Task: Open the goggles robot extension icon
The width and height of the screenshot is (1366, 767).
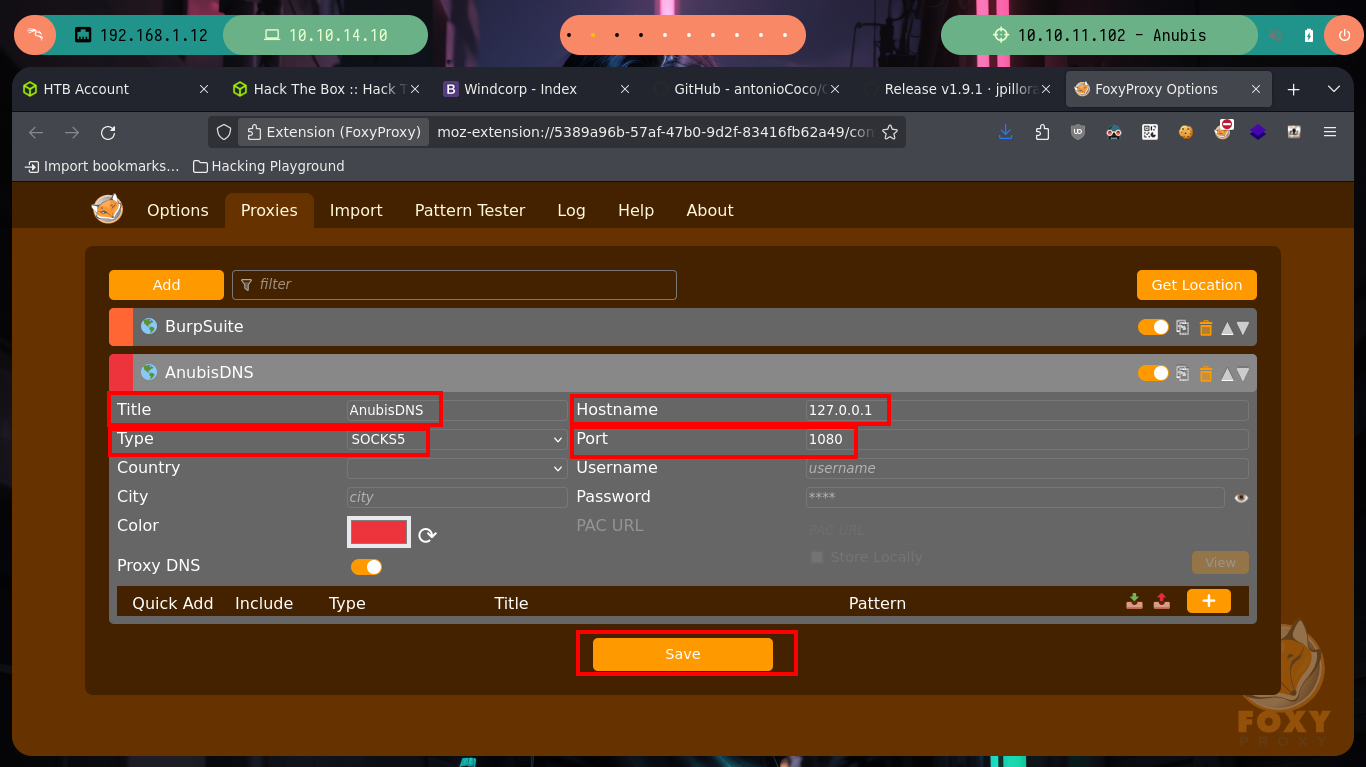Action: [1114, 132]
